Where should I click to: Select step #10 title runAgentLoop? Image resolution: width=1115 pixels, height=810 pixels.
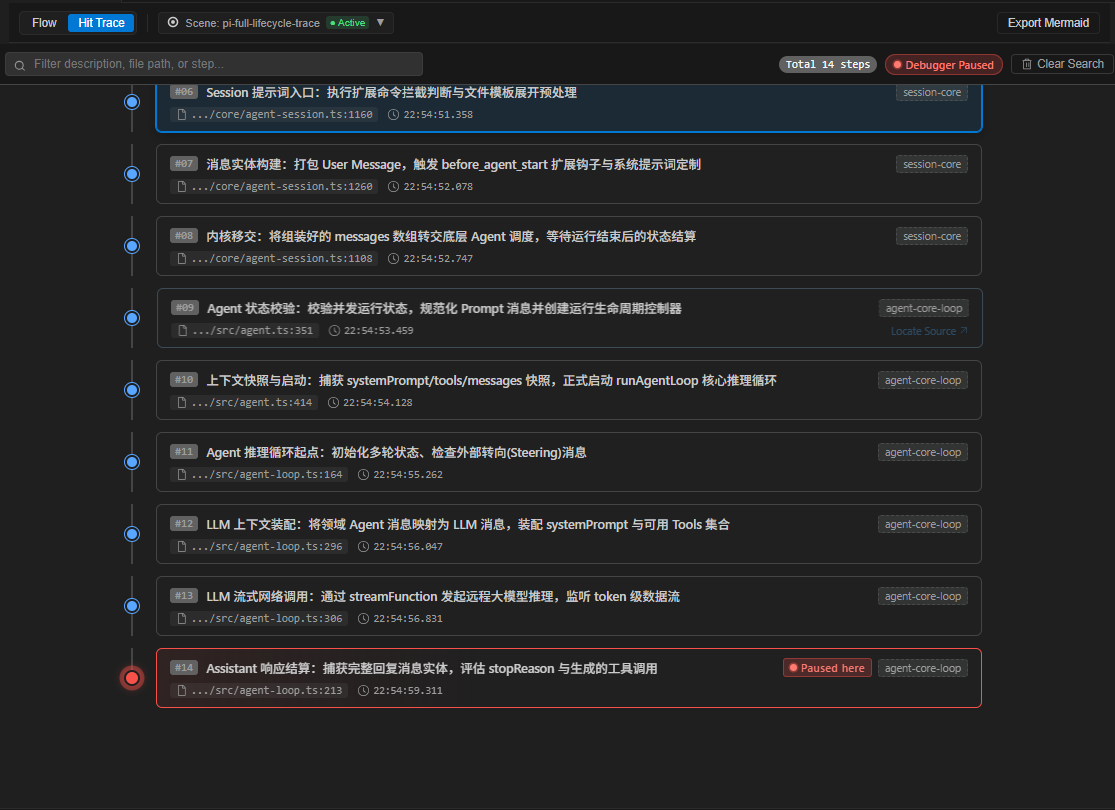491,380
